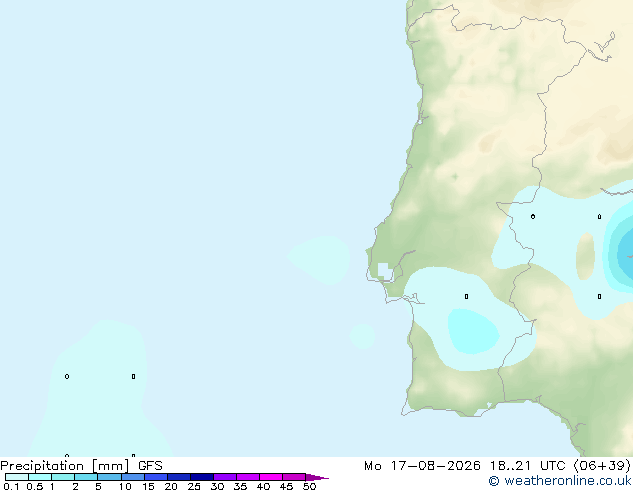Select the 2–5 mm legend color swatch
Screen dimensions: 634x490
[86, 477]
